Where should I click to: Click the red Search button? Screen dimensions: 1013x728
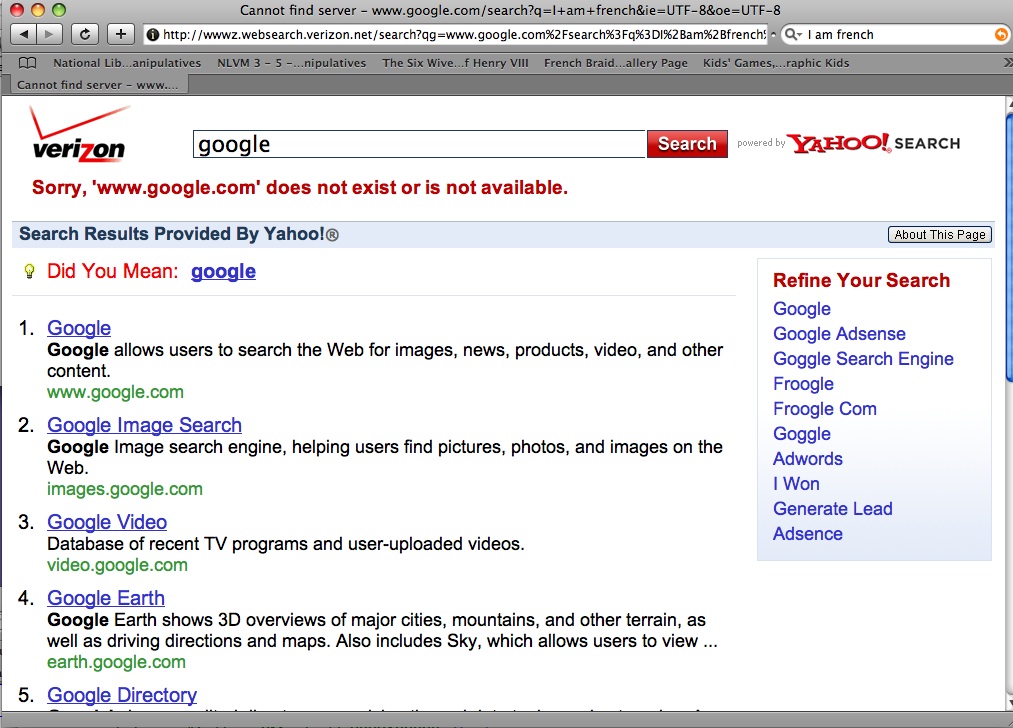(687, 143)
